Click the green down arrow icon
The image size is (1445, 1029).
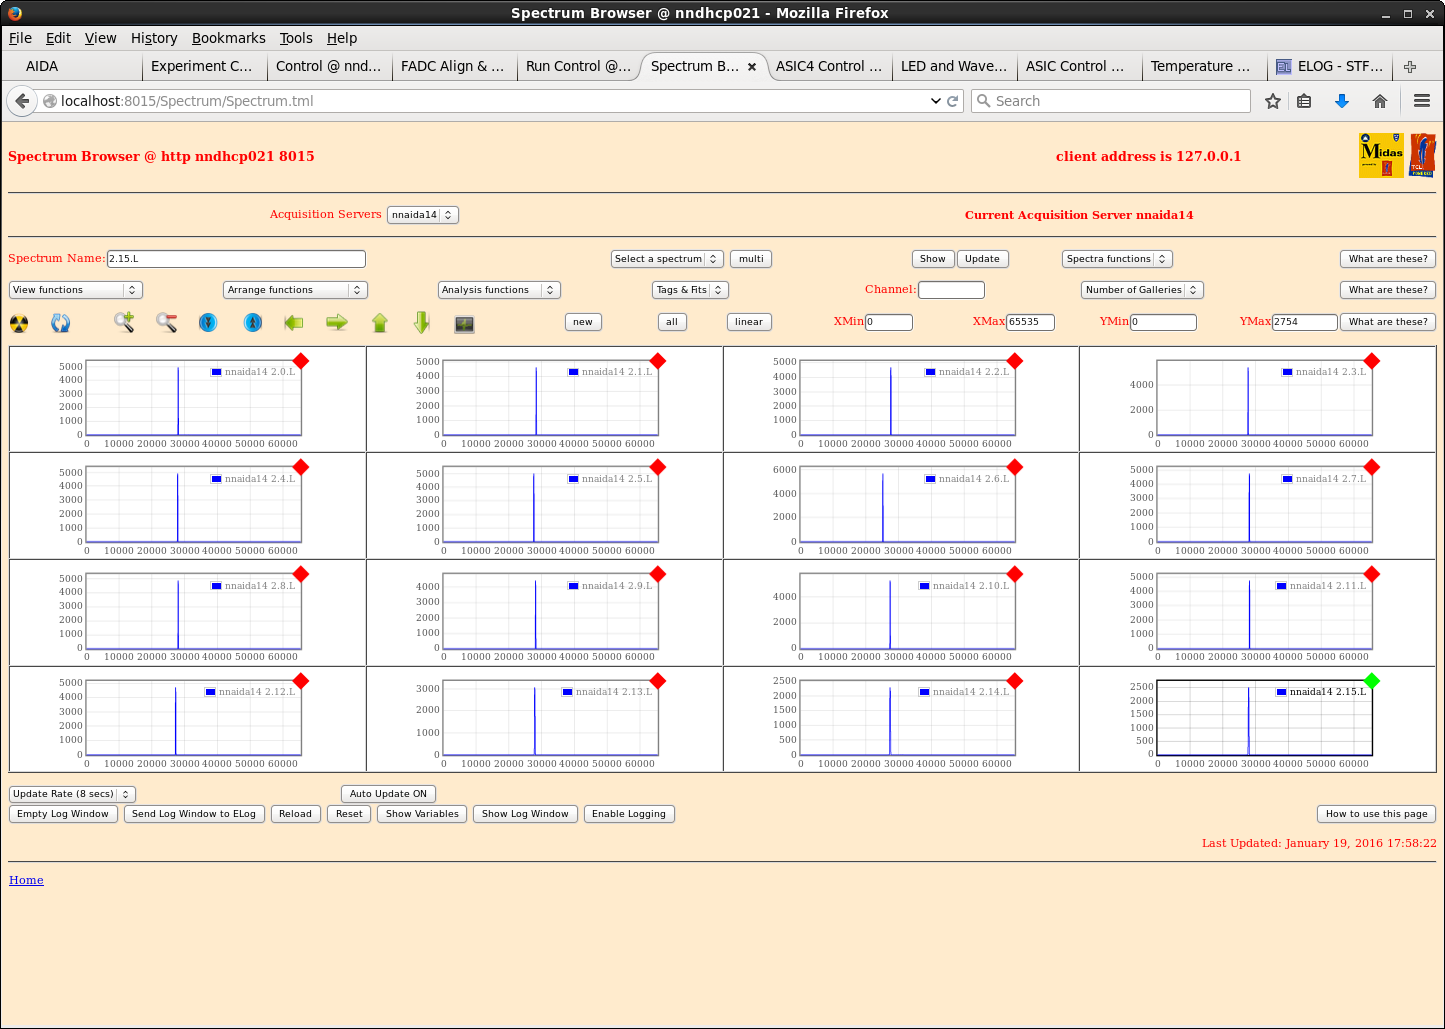click(x=422, y=322)
